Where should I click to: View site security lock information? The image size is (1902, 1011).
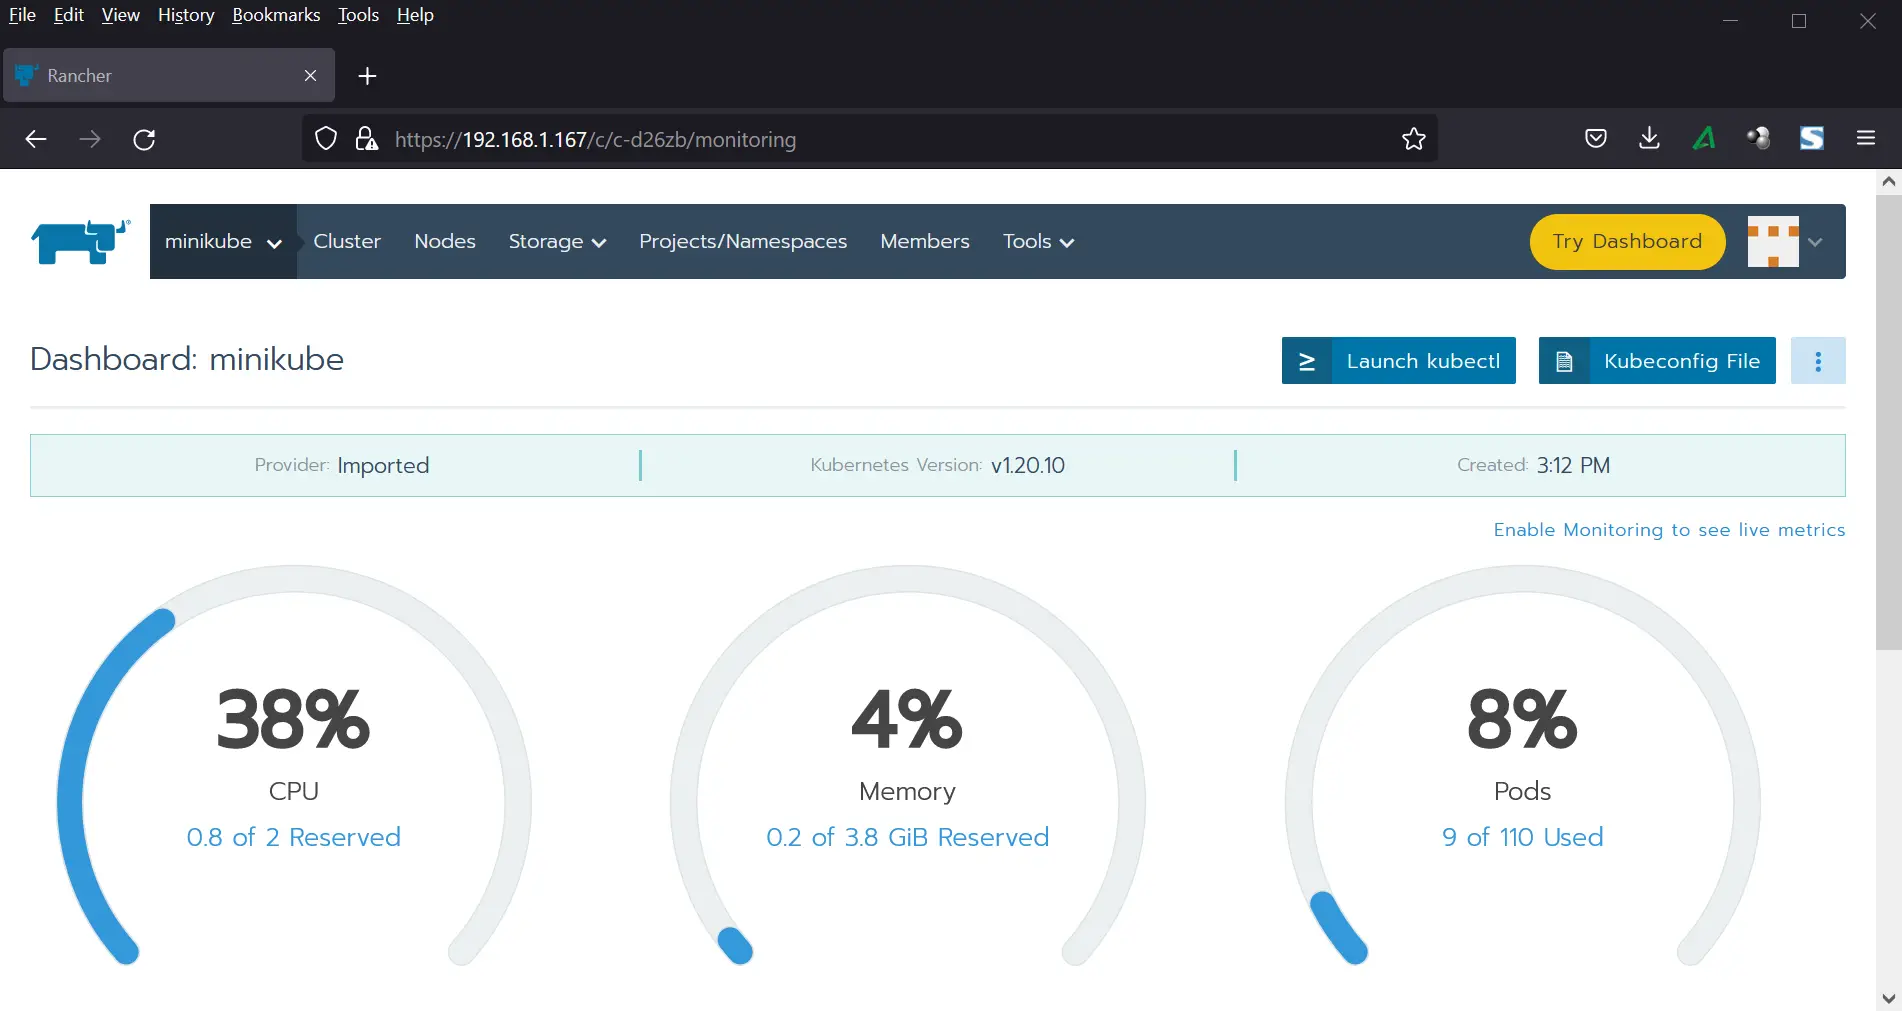point(367,139)
